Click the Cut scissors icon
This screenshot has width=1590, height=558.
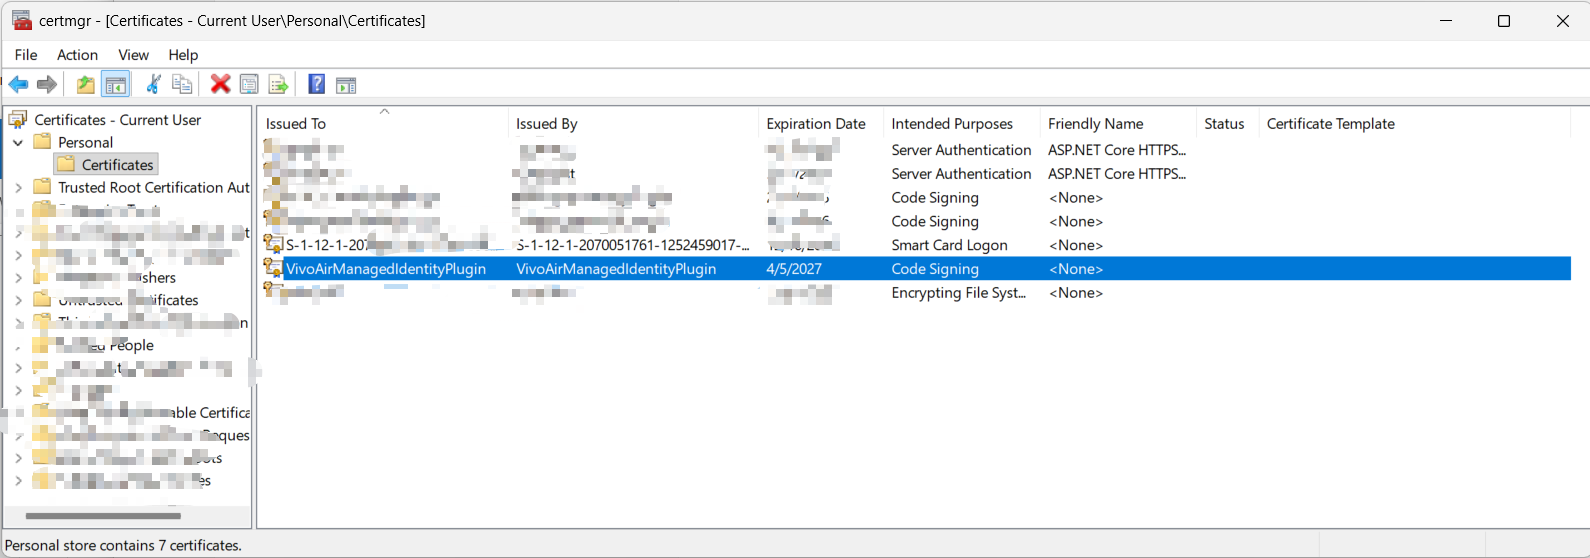(x=153, y=85)
